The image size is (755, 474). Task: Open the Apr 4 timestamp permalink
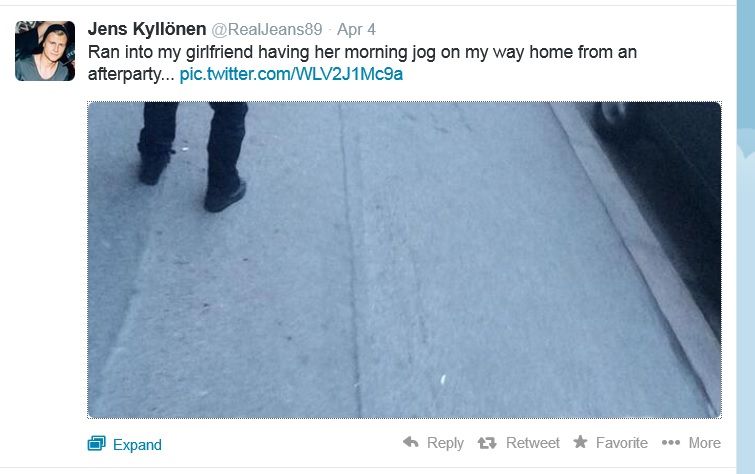[356, 29]
